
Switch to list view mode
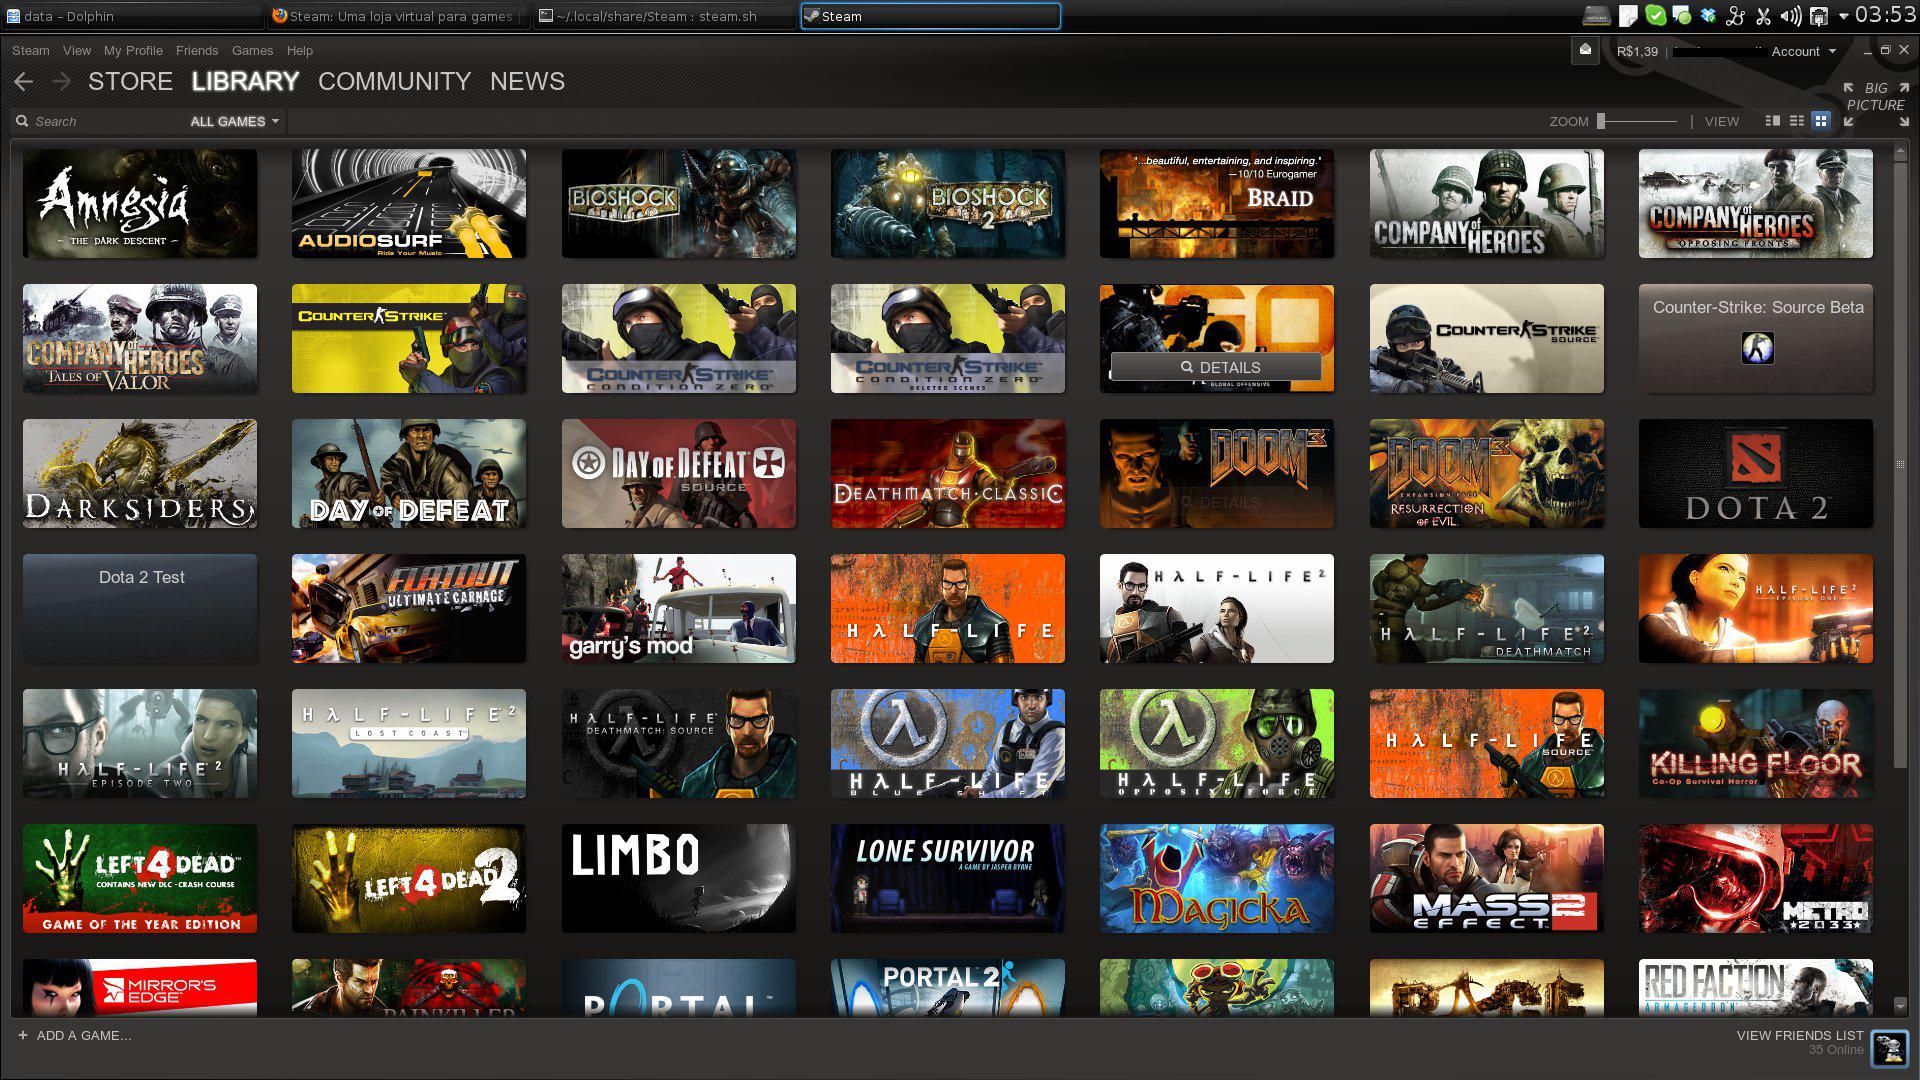pos(1796,121)
